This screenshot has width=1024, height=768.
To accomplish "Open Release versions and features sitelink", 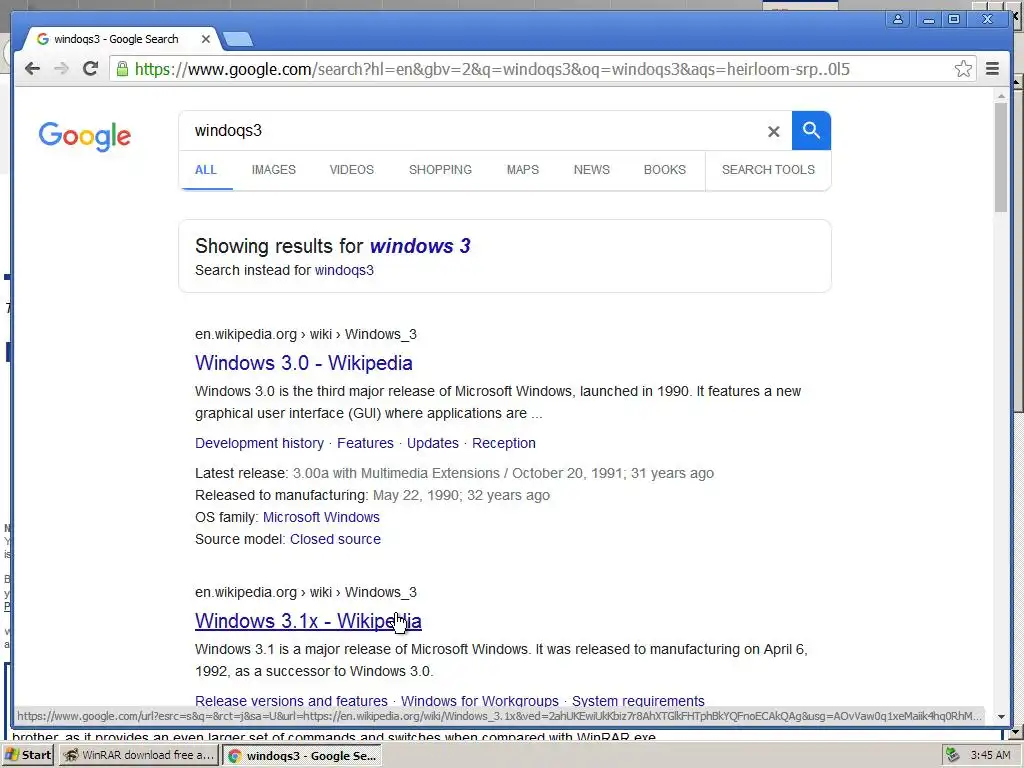I will click(x=291, y=701).
